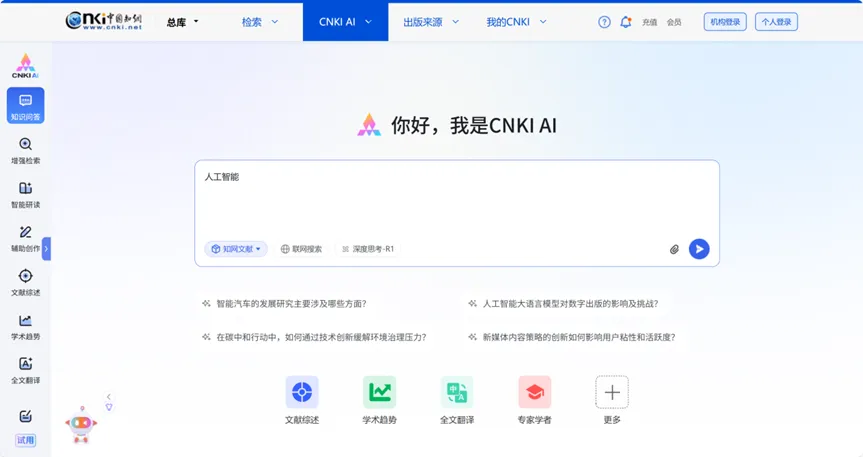The width and height of the screenshot is (863, 457).
Task: Open the 学术趋势 shortcut tile
Action: tap(379, 400)
